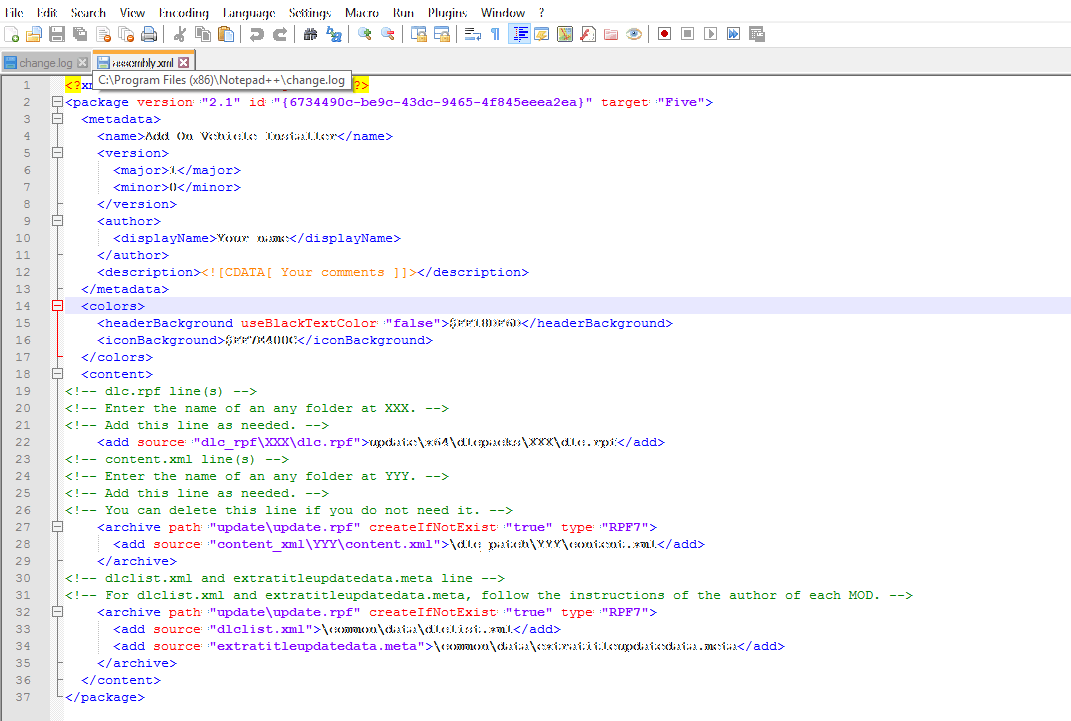Screen dimensions: 1071x721
Task: Toggle the indent guide toolbar button
Action: point(519,34)
